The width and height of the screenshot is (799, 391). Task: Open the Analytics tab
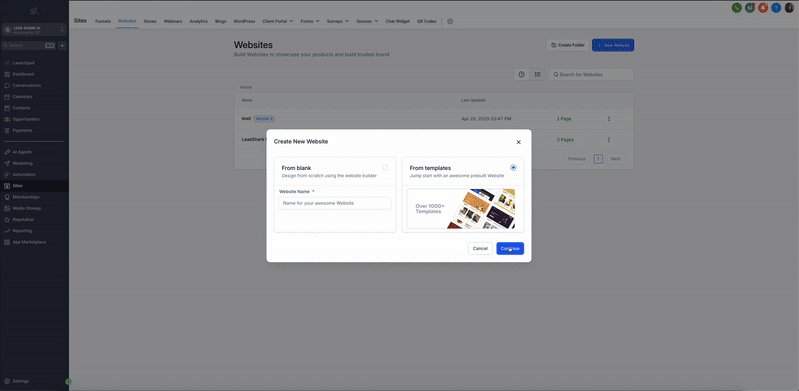(x=199, y=21)
